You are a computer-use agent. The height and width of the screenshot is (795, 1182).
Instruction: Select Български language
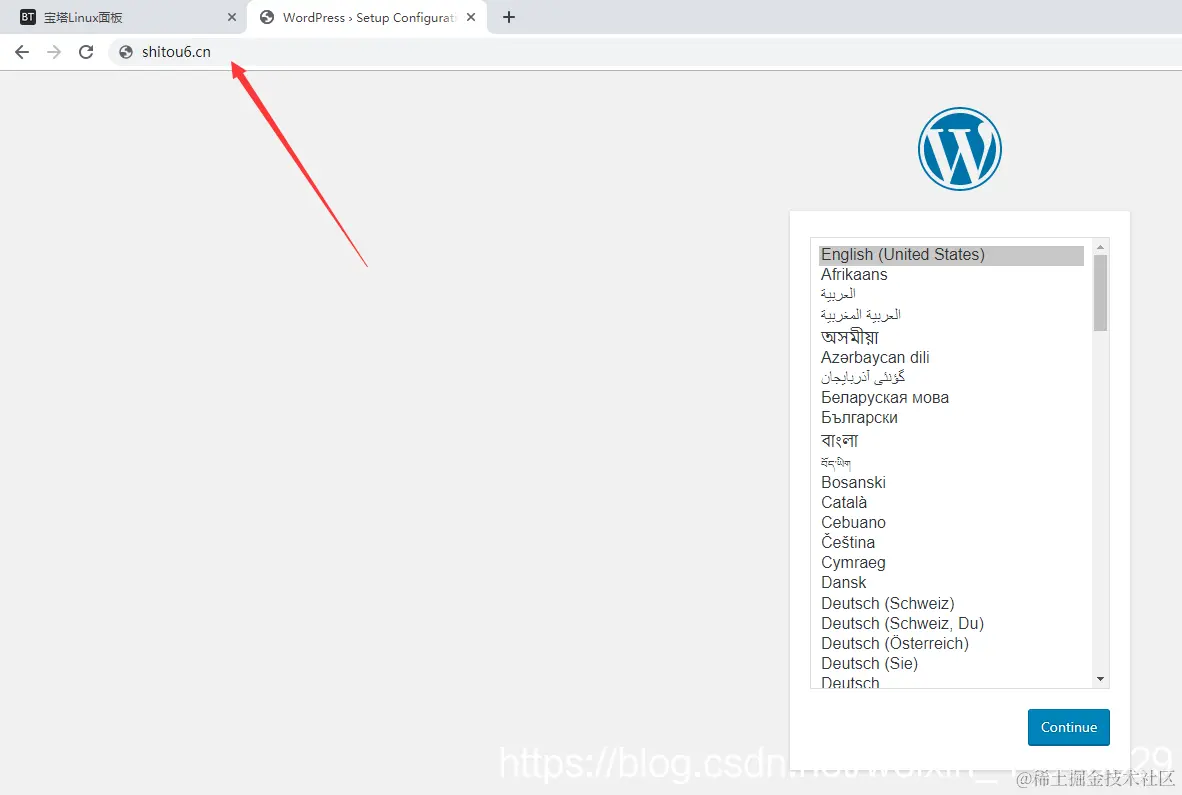point(951,417)
